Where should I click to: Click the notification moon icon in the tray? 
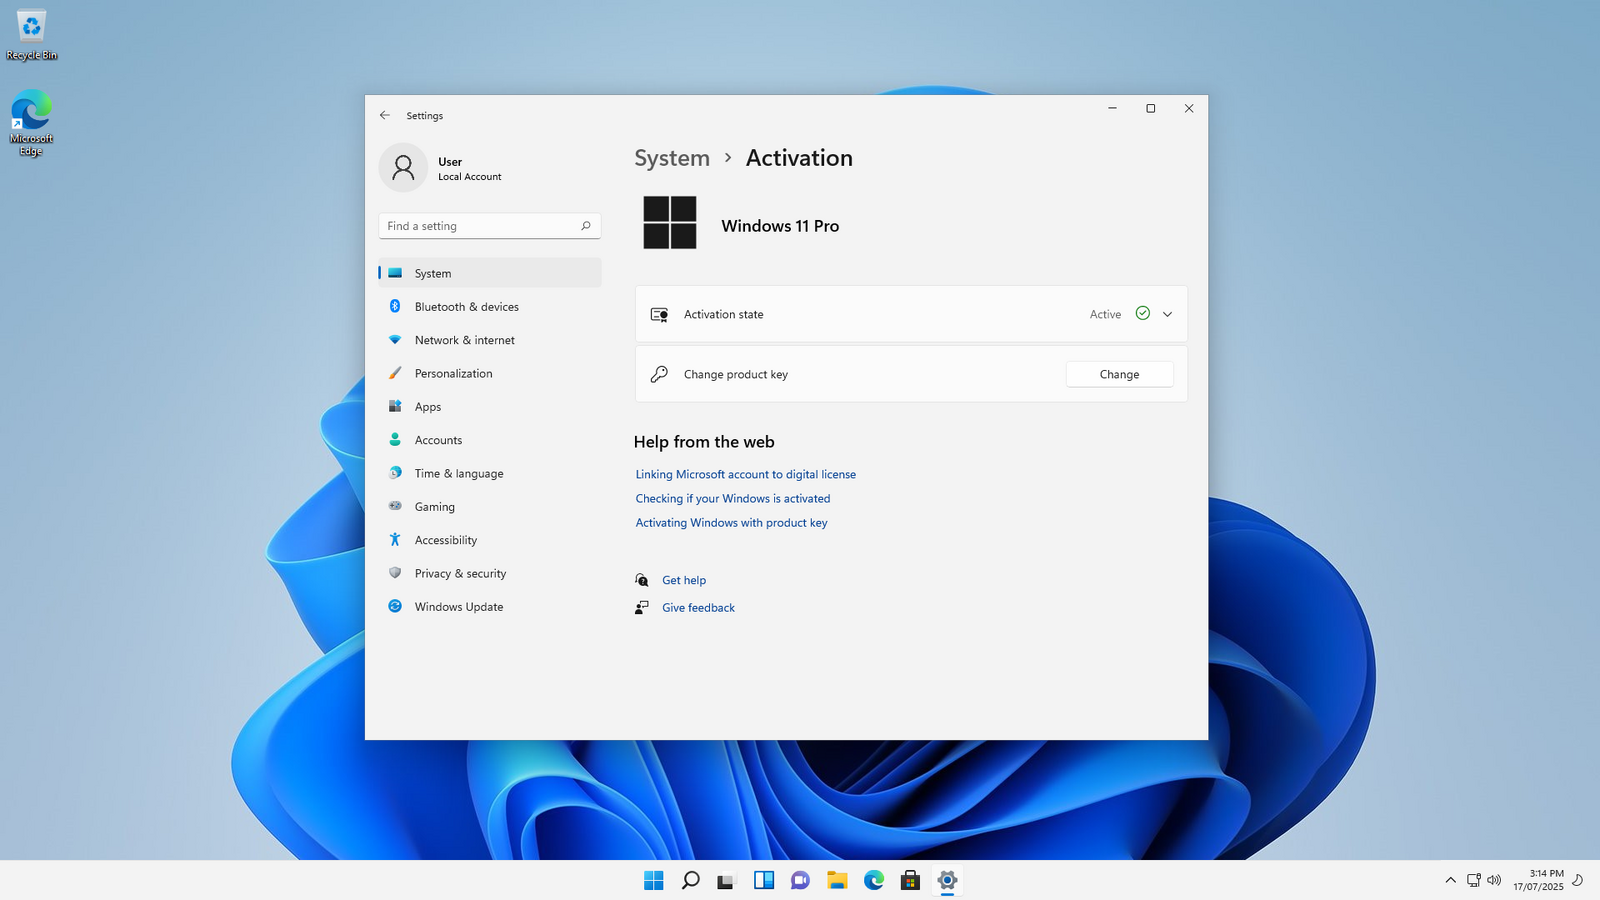1578,880
